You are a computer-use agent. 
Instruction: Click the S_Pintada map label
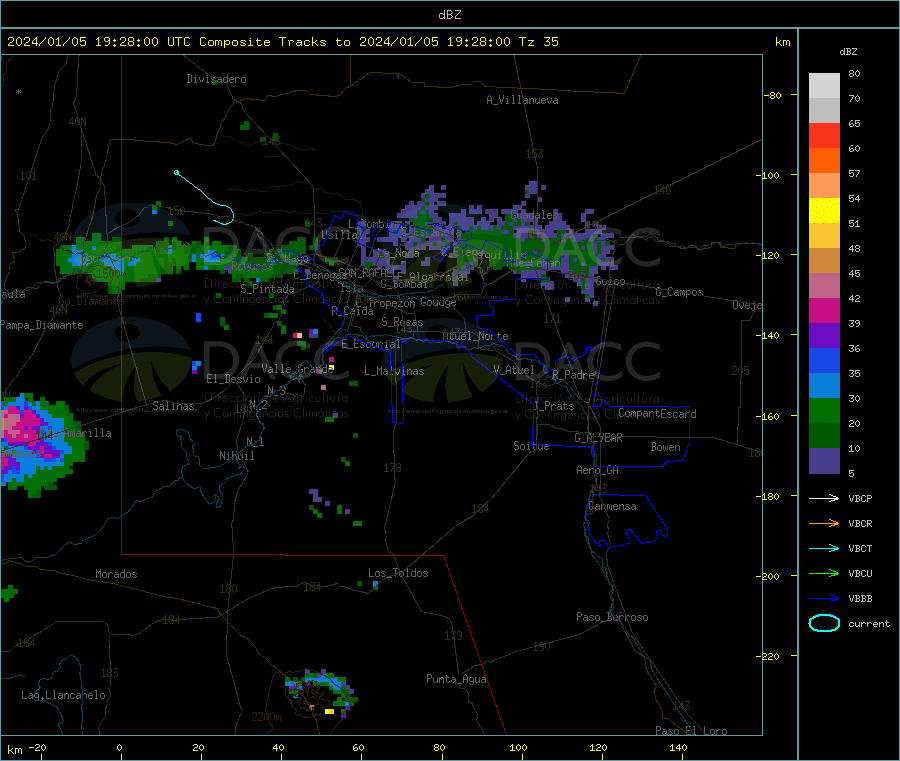[x=267, y=289]
